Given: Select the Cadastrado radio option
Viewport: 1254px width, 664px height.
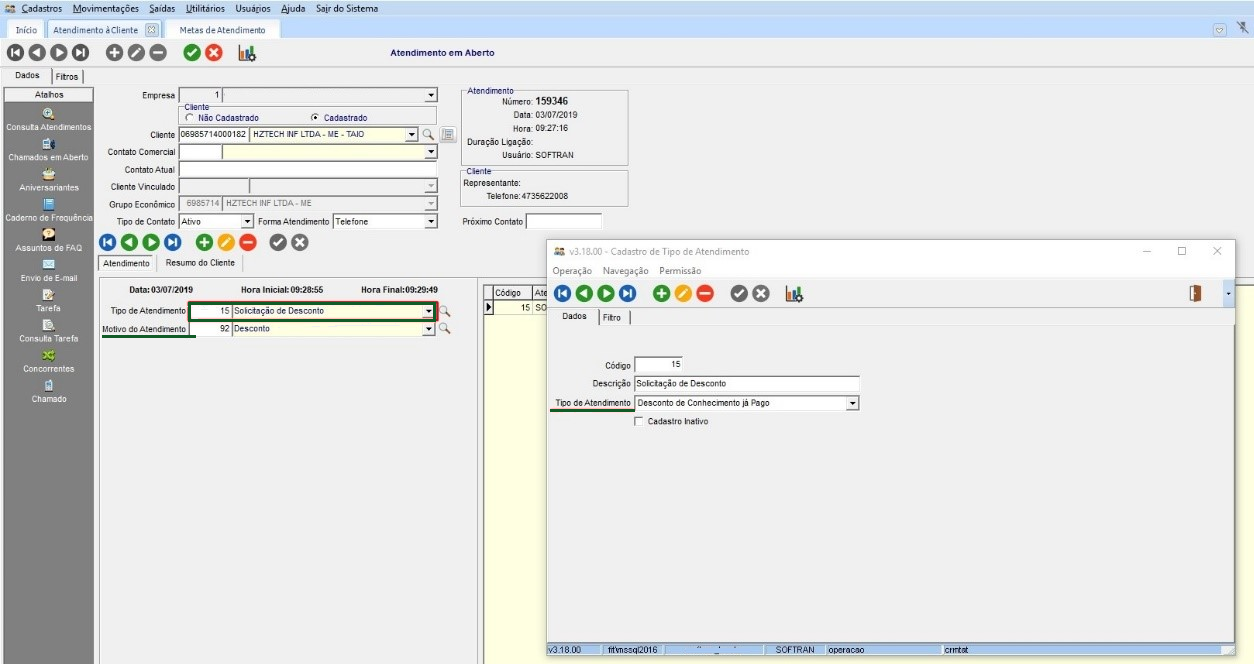Looking at the screenshot, I should tap(315, 118).
